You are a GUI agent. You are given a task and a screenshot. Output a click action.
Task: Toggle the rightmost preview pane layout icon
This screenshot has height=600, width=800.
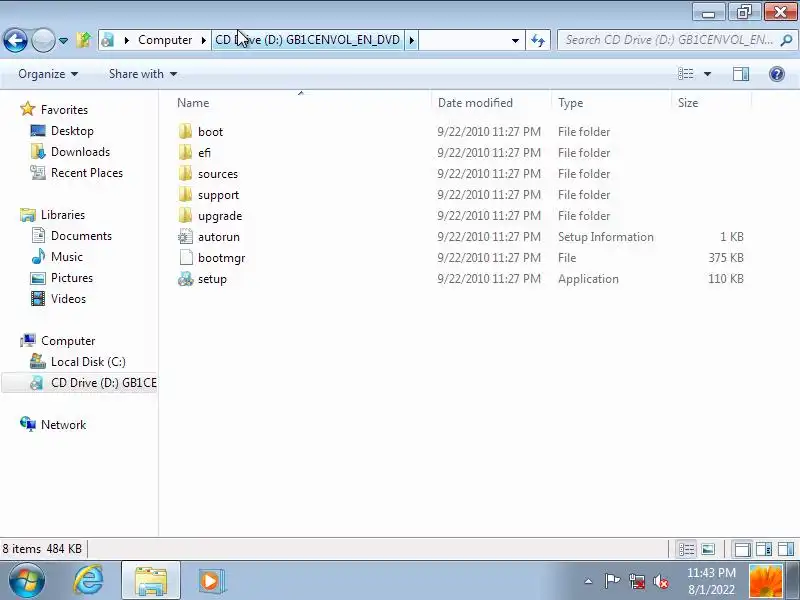[786, 549]
